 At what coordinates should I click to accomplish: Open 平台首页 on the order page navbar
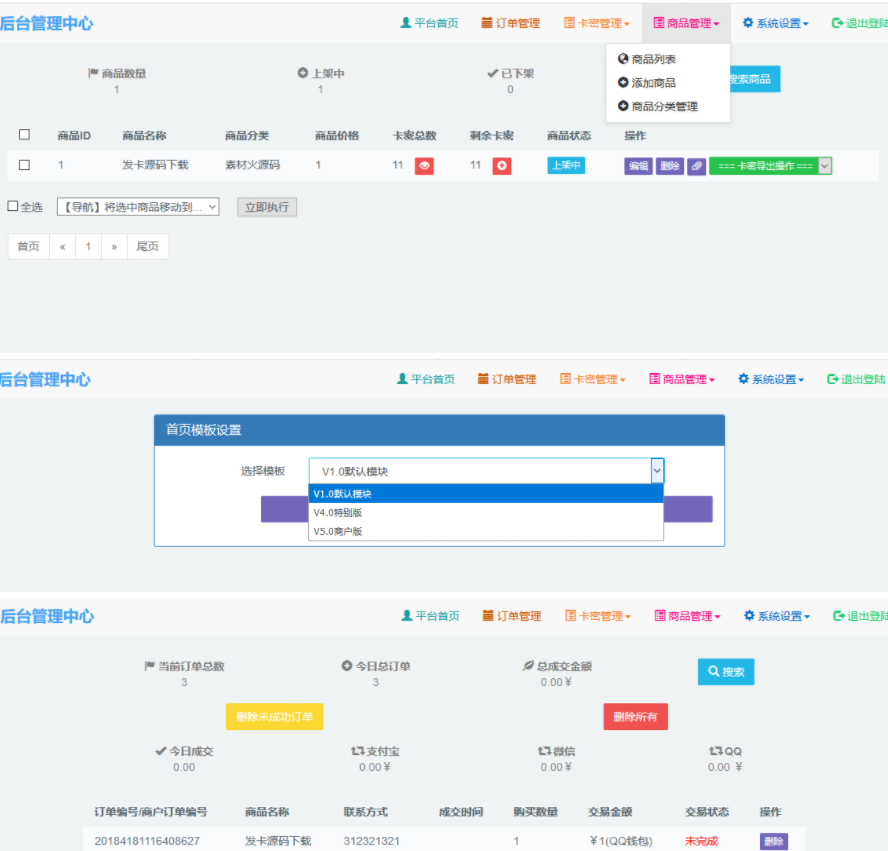[x=430, y=615]
